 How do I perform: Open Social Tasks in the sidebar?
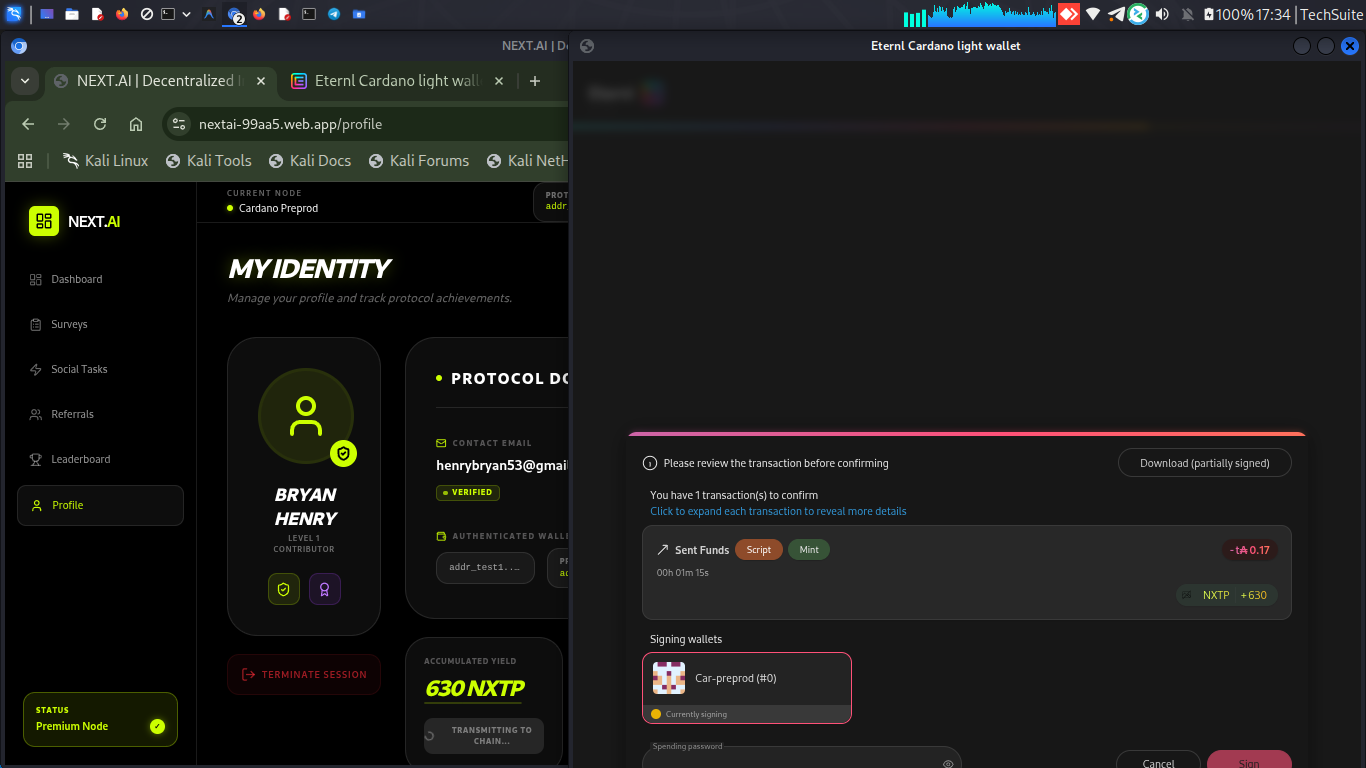100,369
